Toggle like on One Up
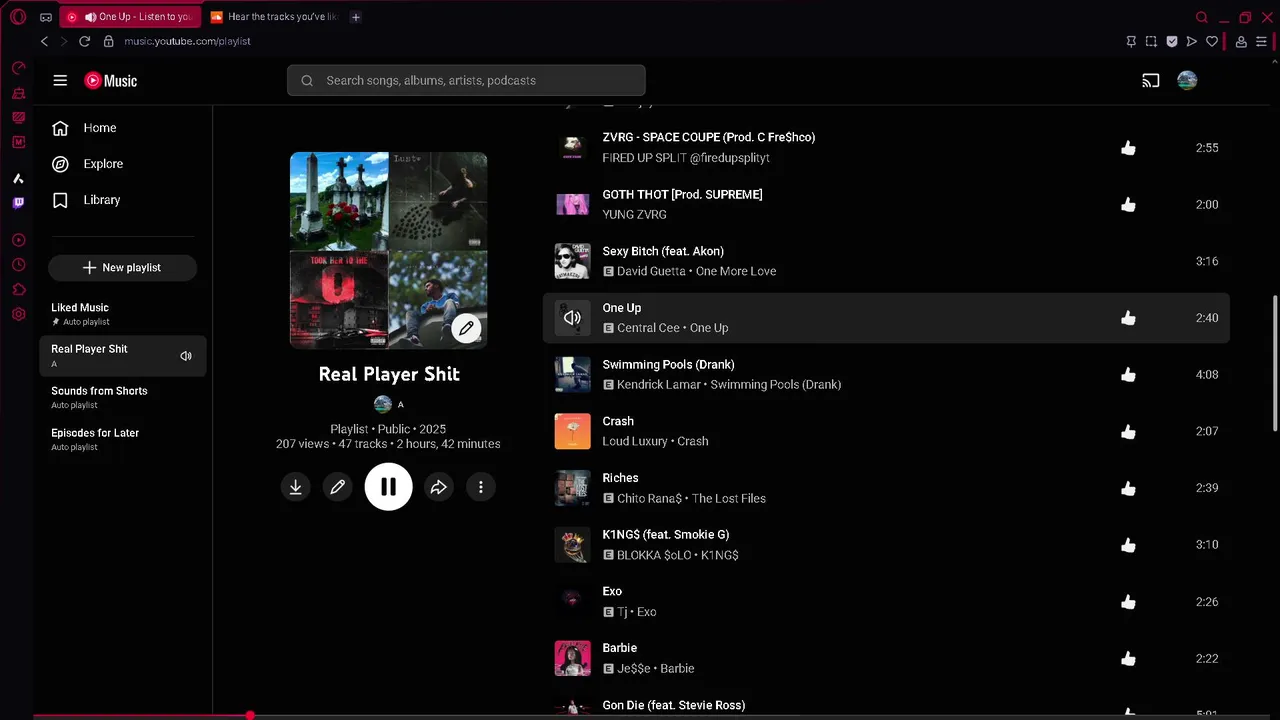This screenshot has height=720, width=1280. click(x=1128, y=318)
